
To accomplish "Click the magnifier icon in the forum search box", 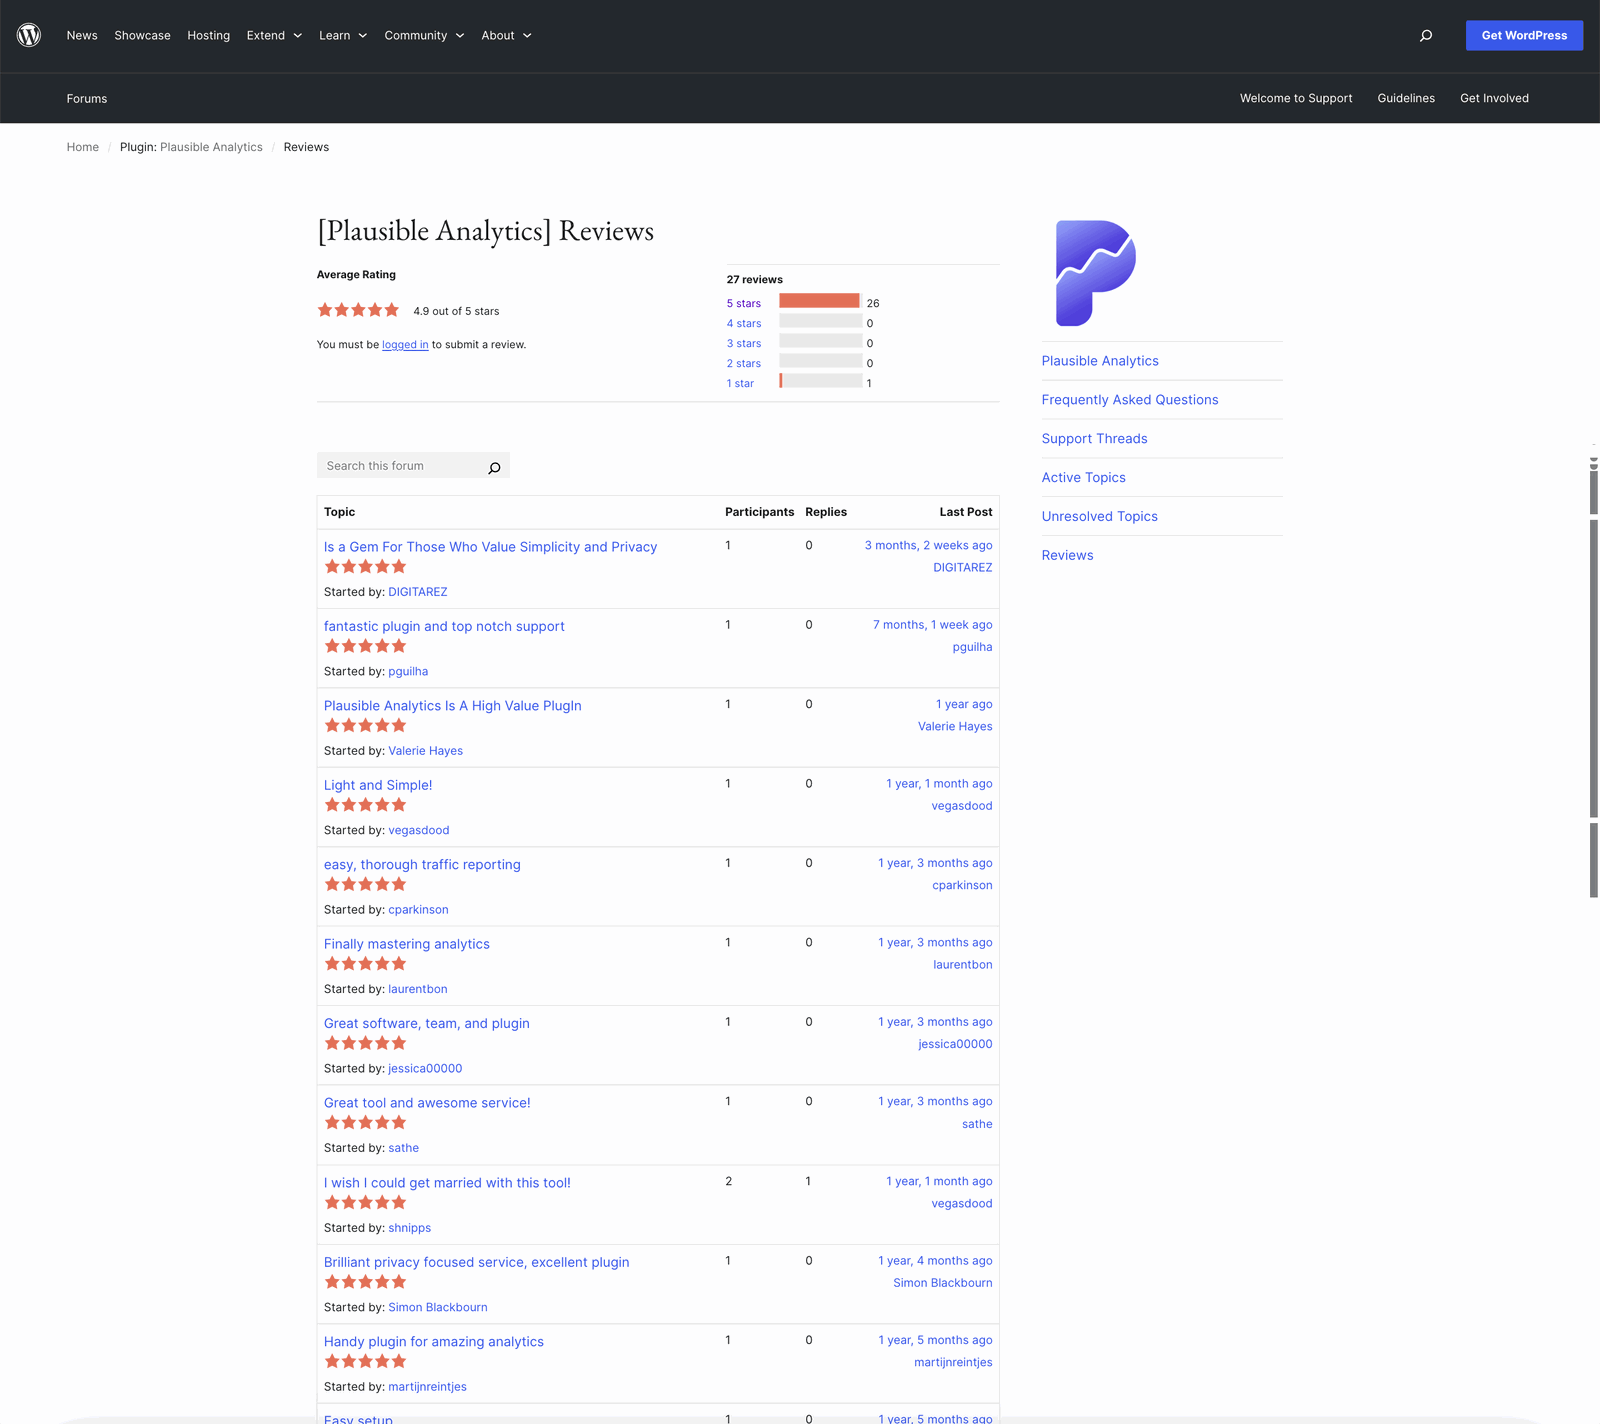I will tap(493, 467).
